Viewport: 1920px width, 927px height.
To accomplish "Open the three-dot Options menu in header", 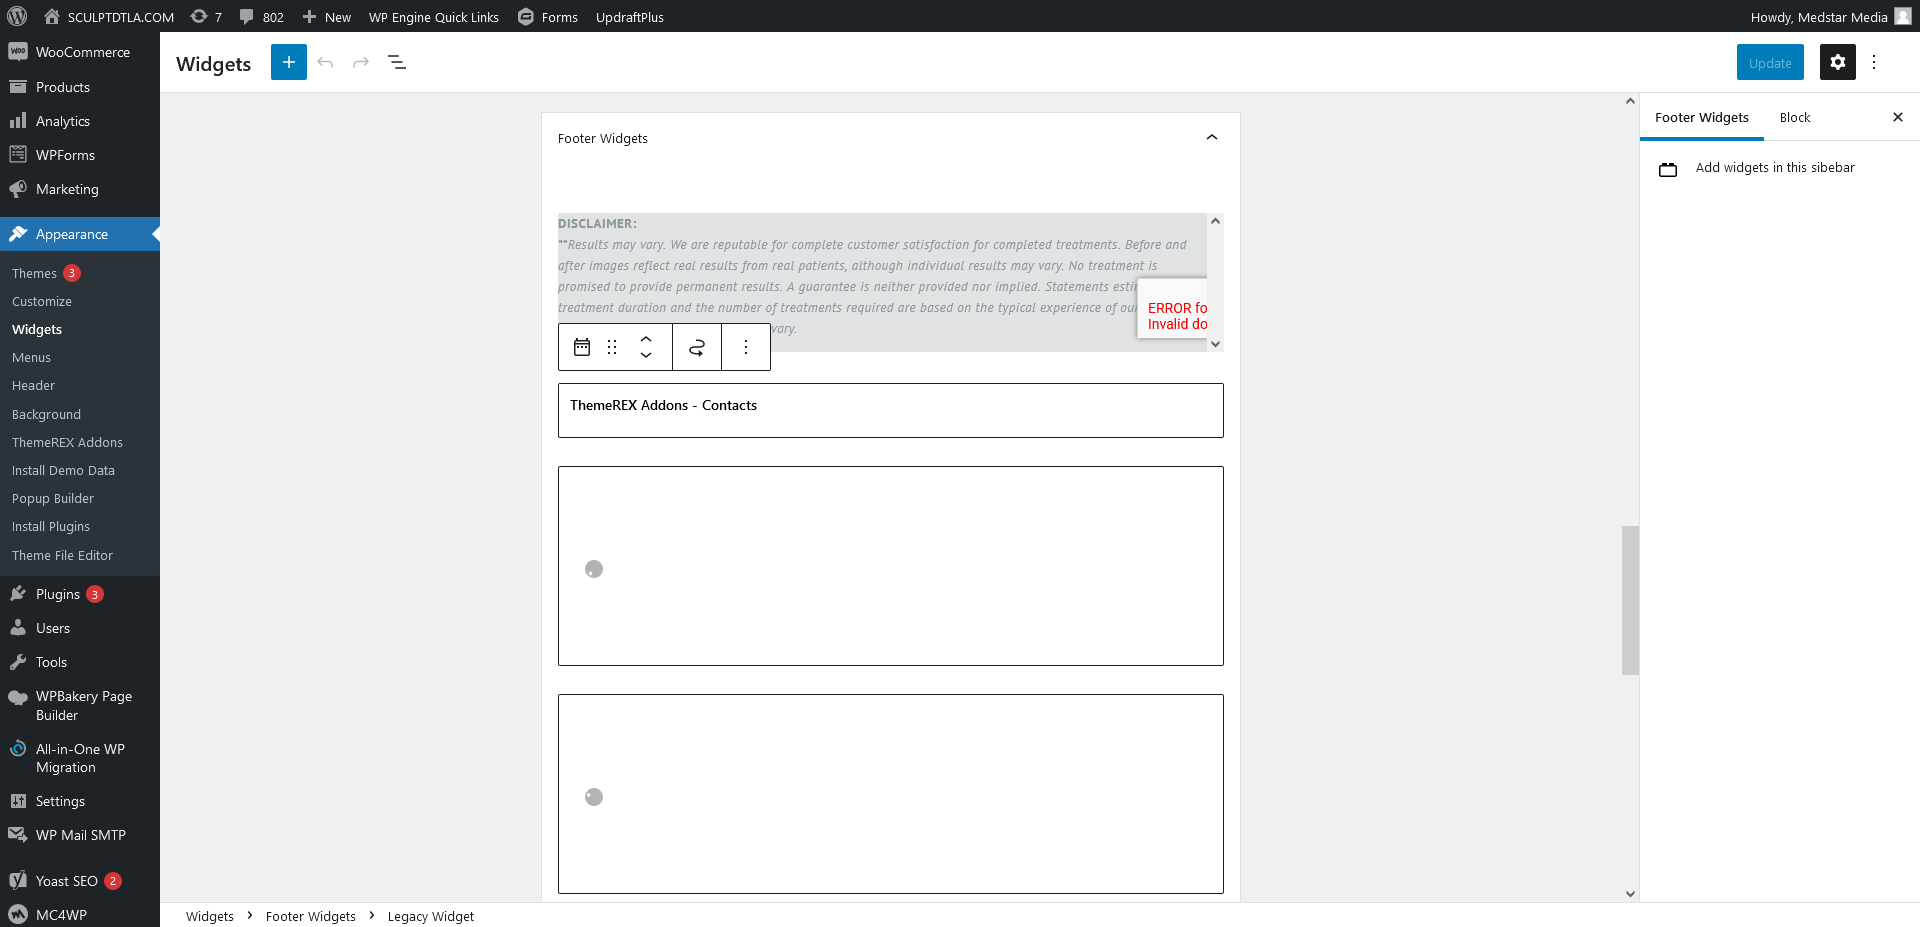I will (x=1874, y=62).
